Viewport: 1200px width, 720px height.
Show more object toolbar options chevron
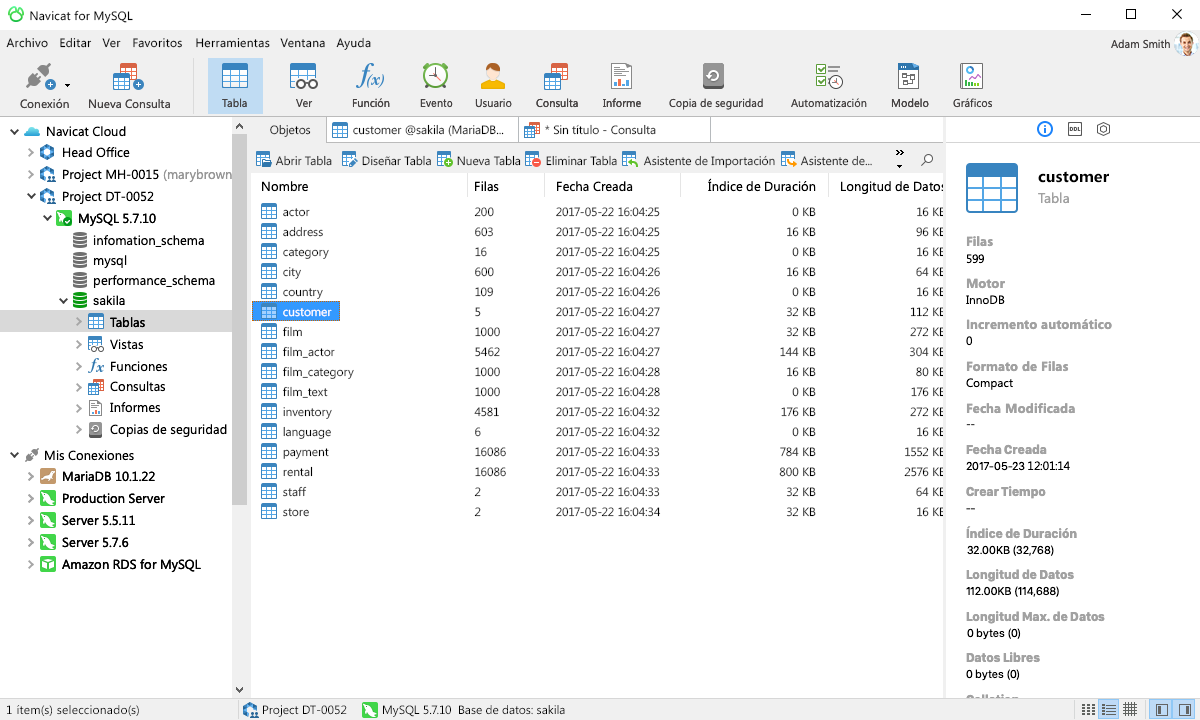click(899, 153)
